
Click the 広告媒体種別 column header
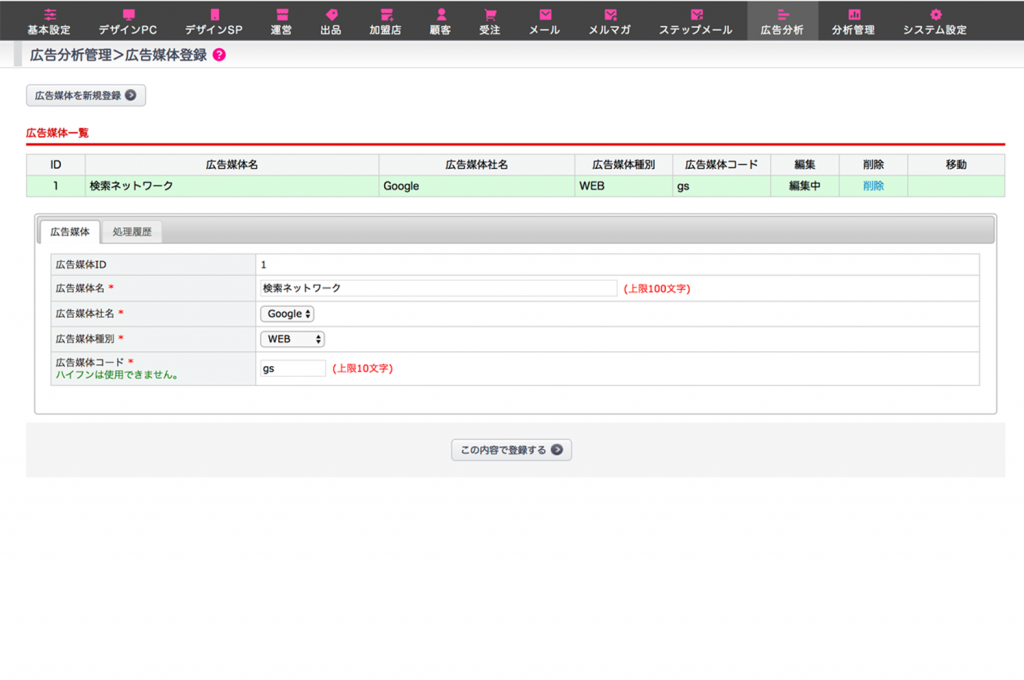point(624,165)
